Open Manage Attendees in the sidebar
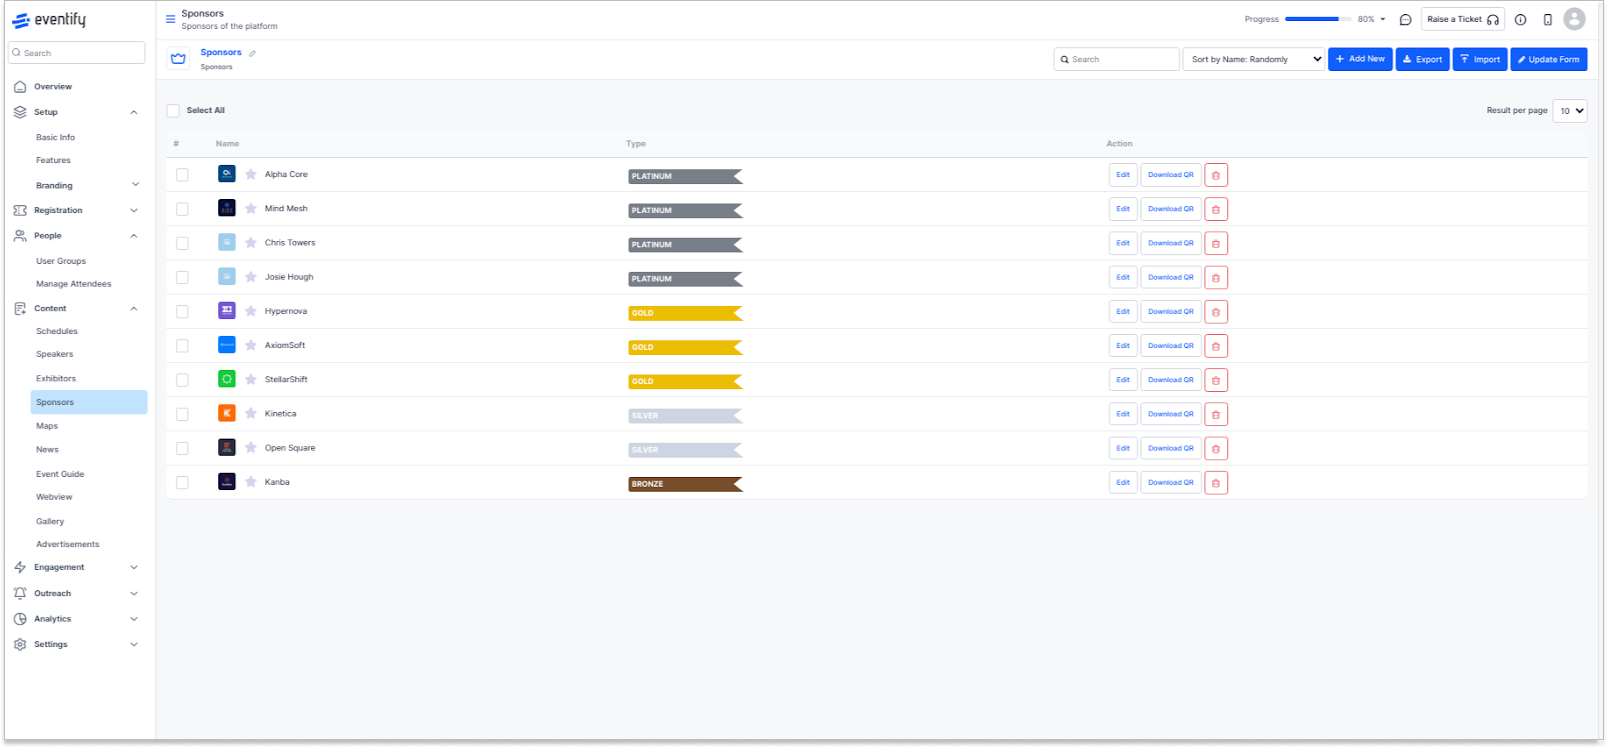The height and width of the screenshot is (748, 1608). coord(74,284)
